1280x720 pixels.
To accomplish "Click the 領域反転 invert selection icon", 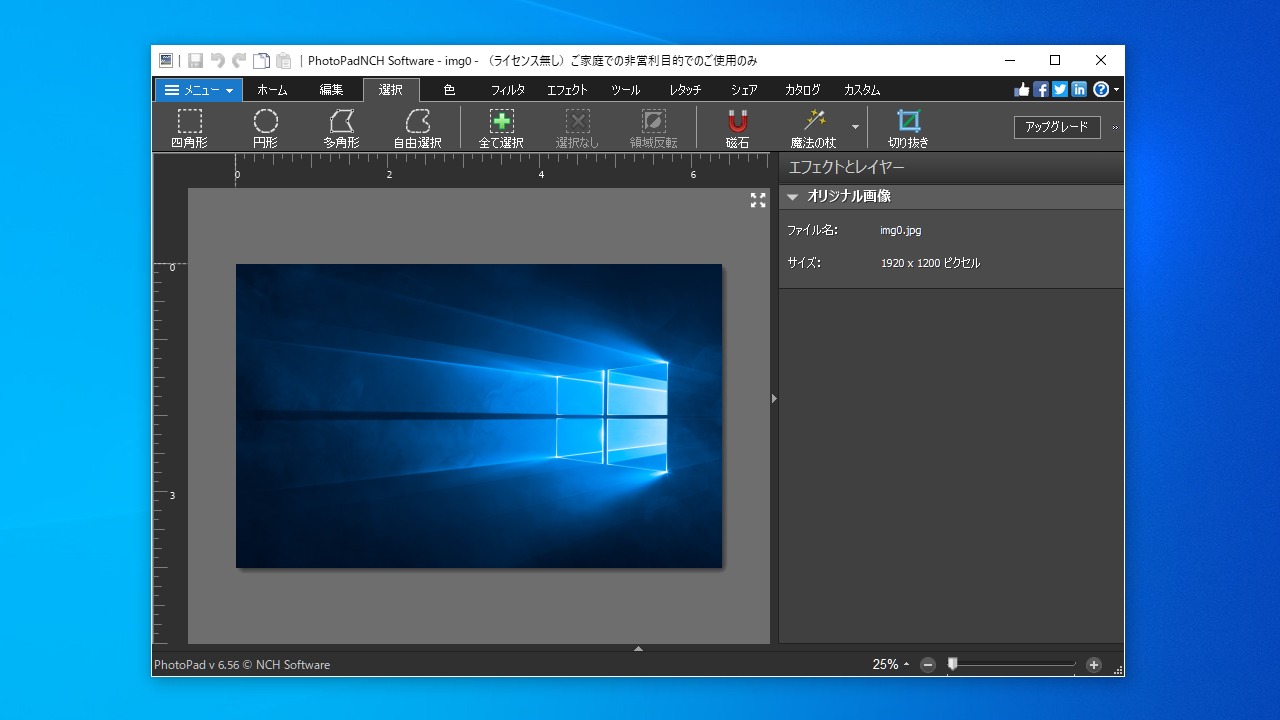I will 653,128.
